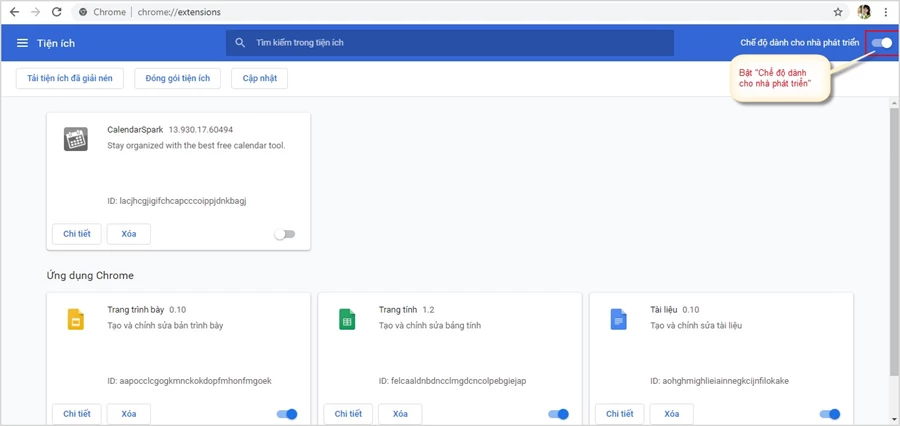Click Đóng gói tiện ích button
The image size is (900, 426).
tap(178, 79)
